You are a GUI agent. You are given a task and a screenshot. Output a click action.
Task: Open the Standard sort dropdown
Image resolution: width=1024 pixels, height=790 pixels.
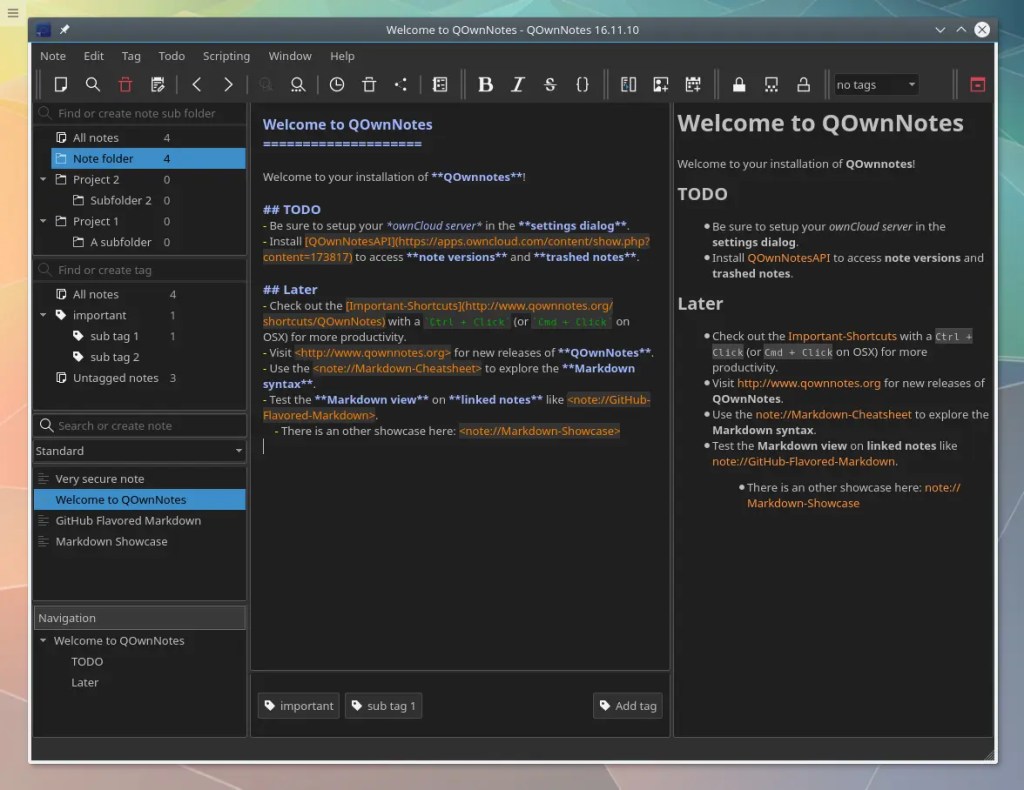139,451
